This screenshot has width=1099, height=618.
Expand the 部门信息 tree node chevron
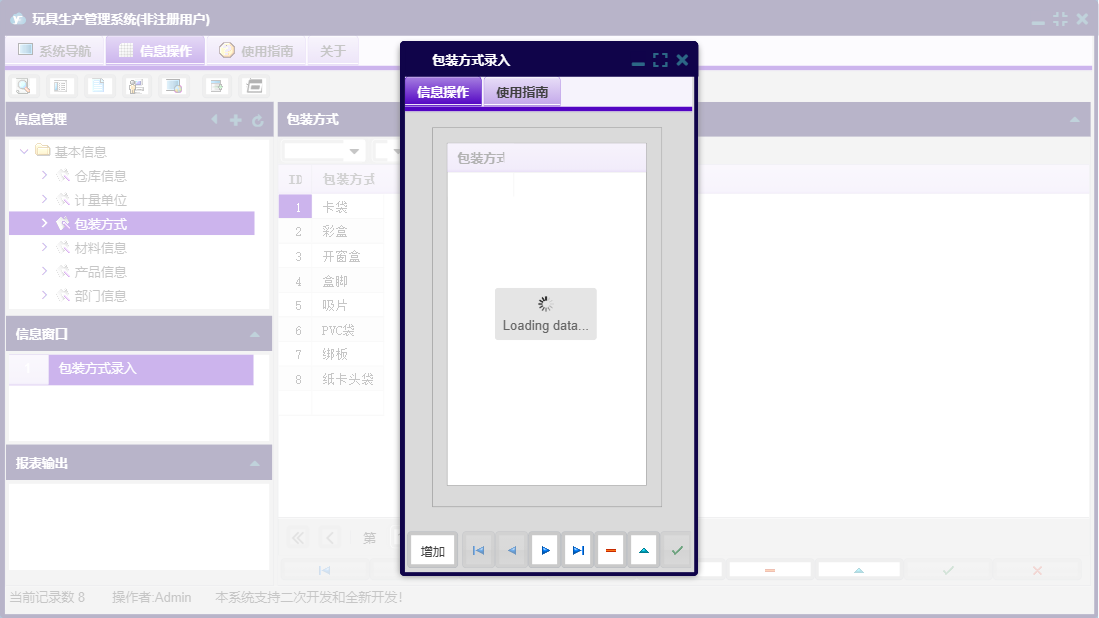(x=44, y=294)
